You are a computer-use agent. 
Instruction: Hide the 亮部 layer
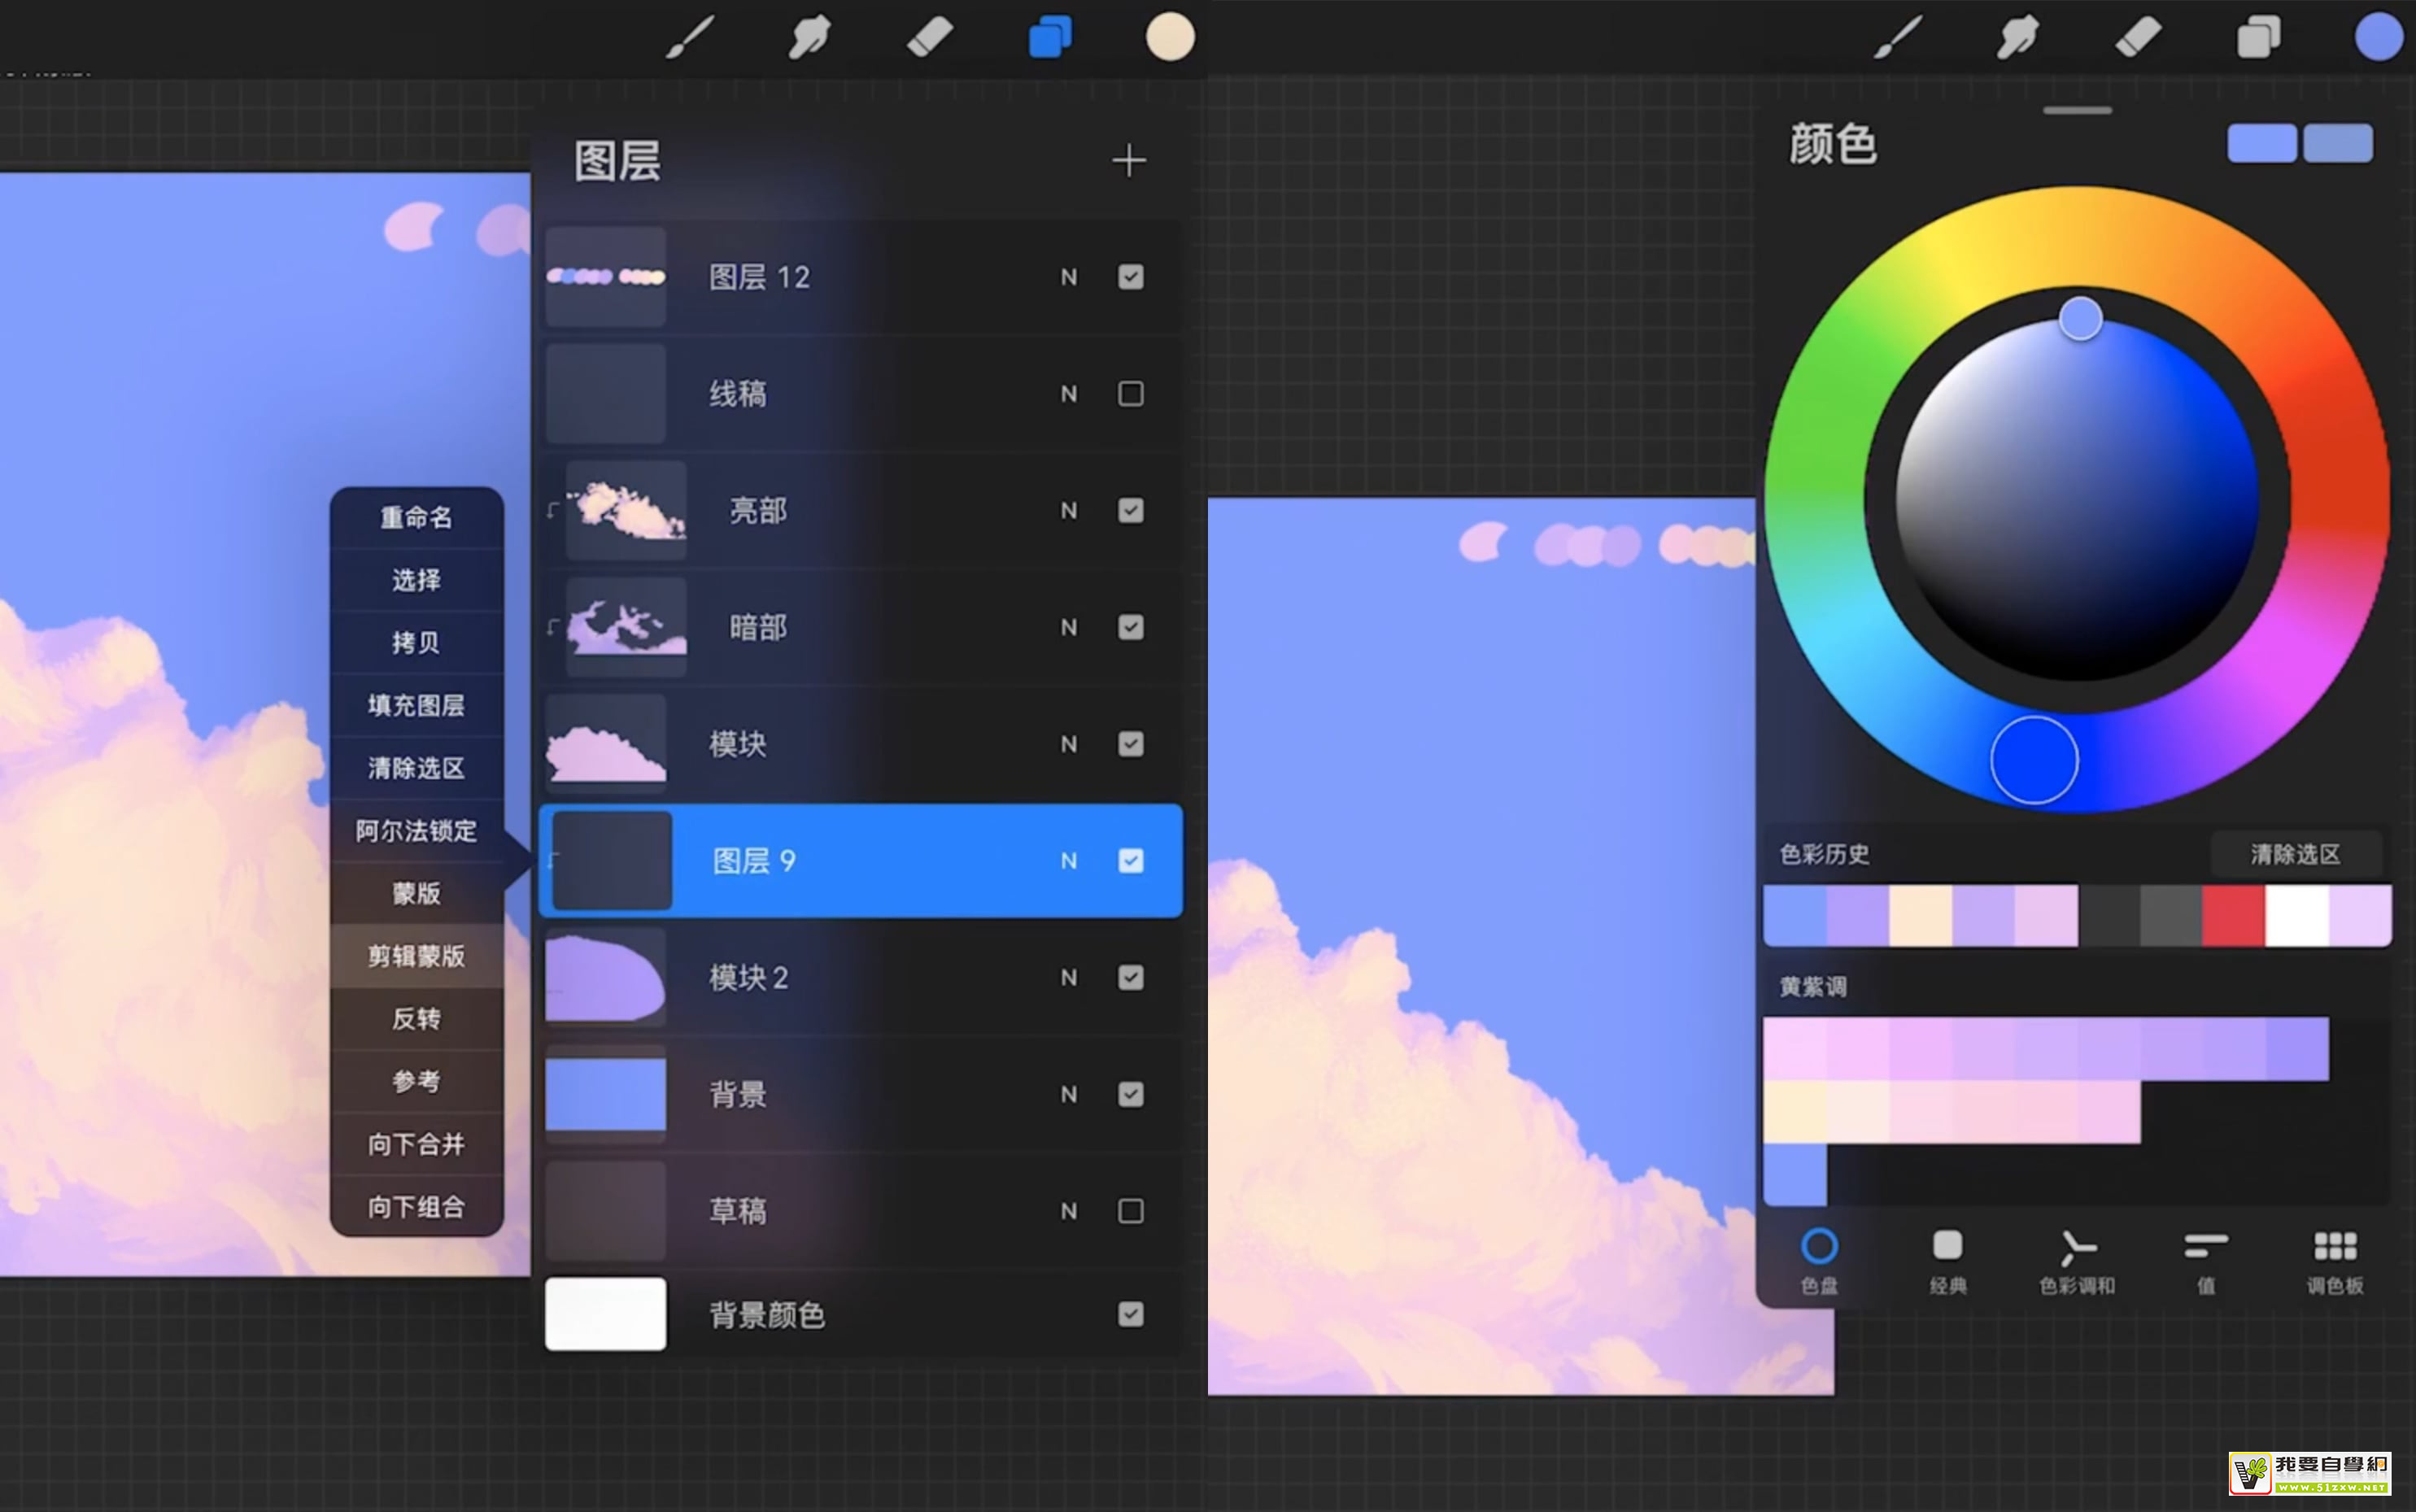pos(1130,511)
